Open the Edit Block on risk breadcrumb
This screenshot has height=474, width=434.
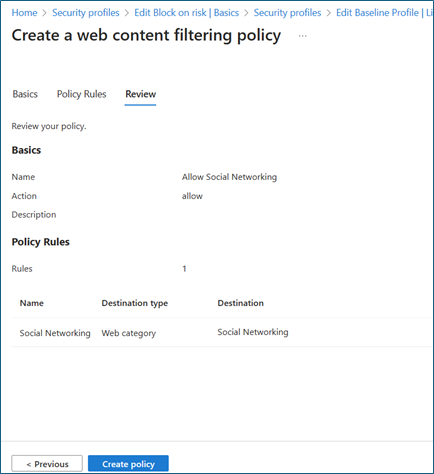click(187, 13)
